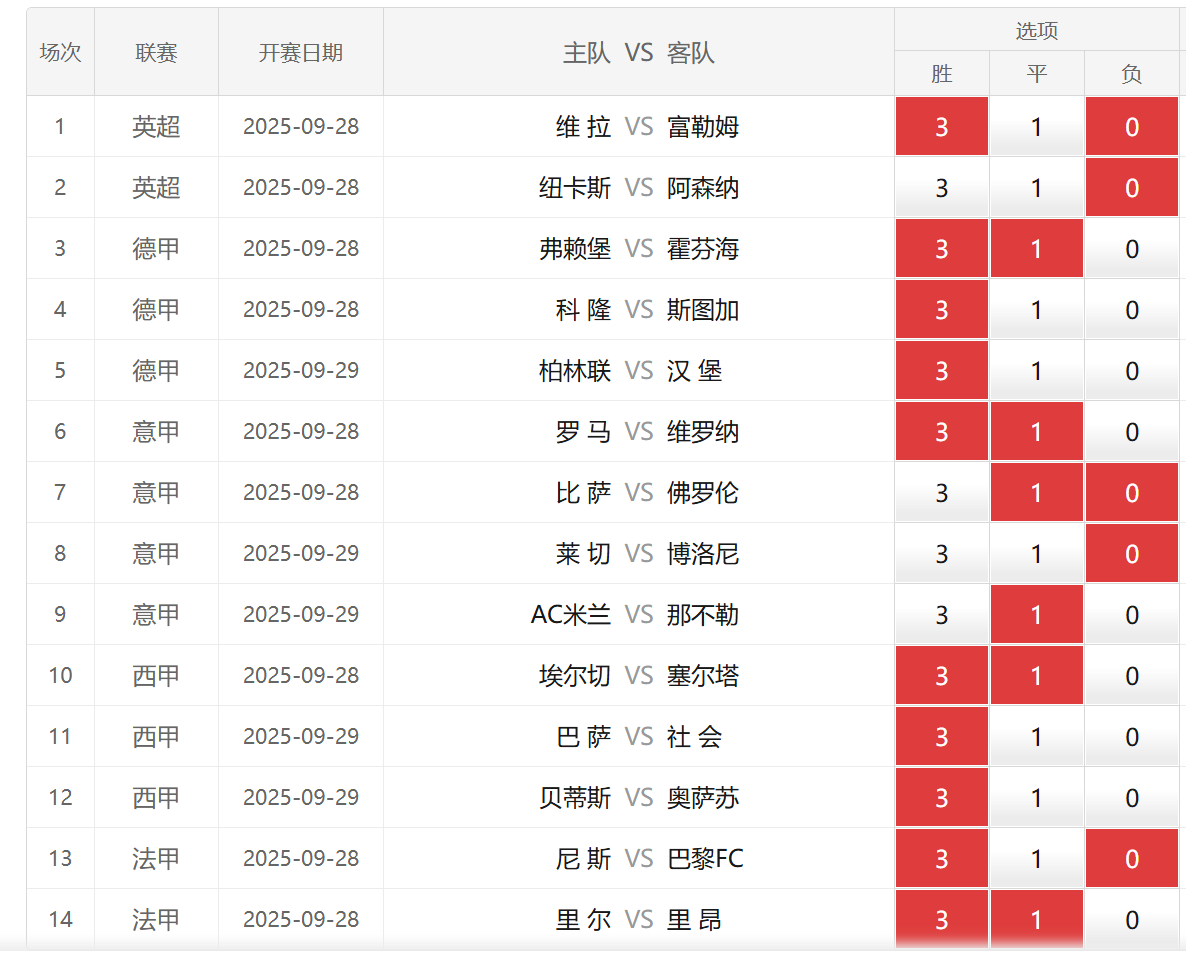Select 胜 (3) for AC米兰 VS 那不勒
The width and height of the screenshot is (1186, 962).
941,615
